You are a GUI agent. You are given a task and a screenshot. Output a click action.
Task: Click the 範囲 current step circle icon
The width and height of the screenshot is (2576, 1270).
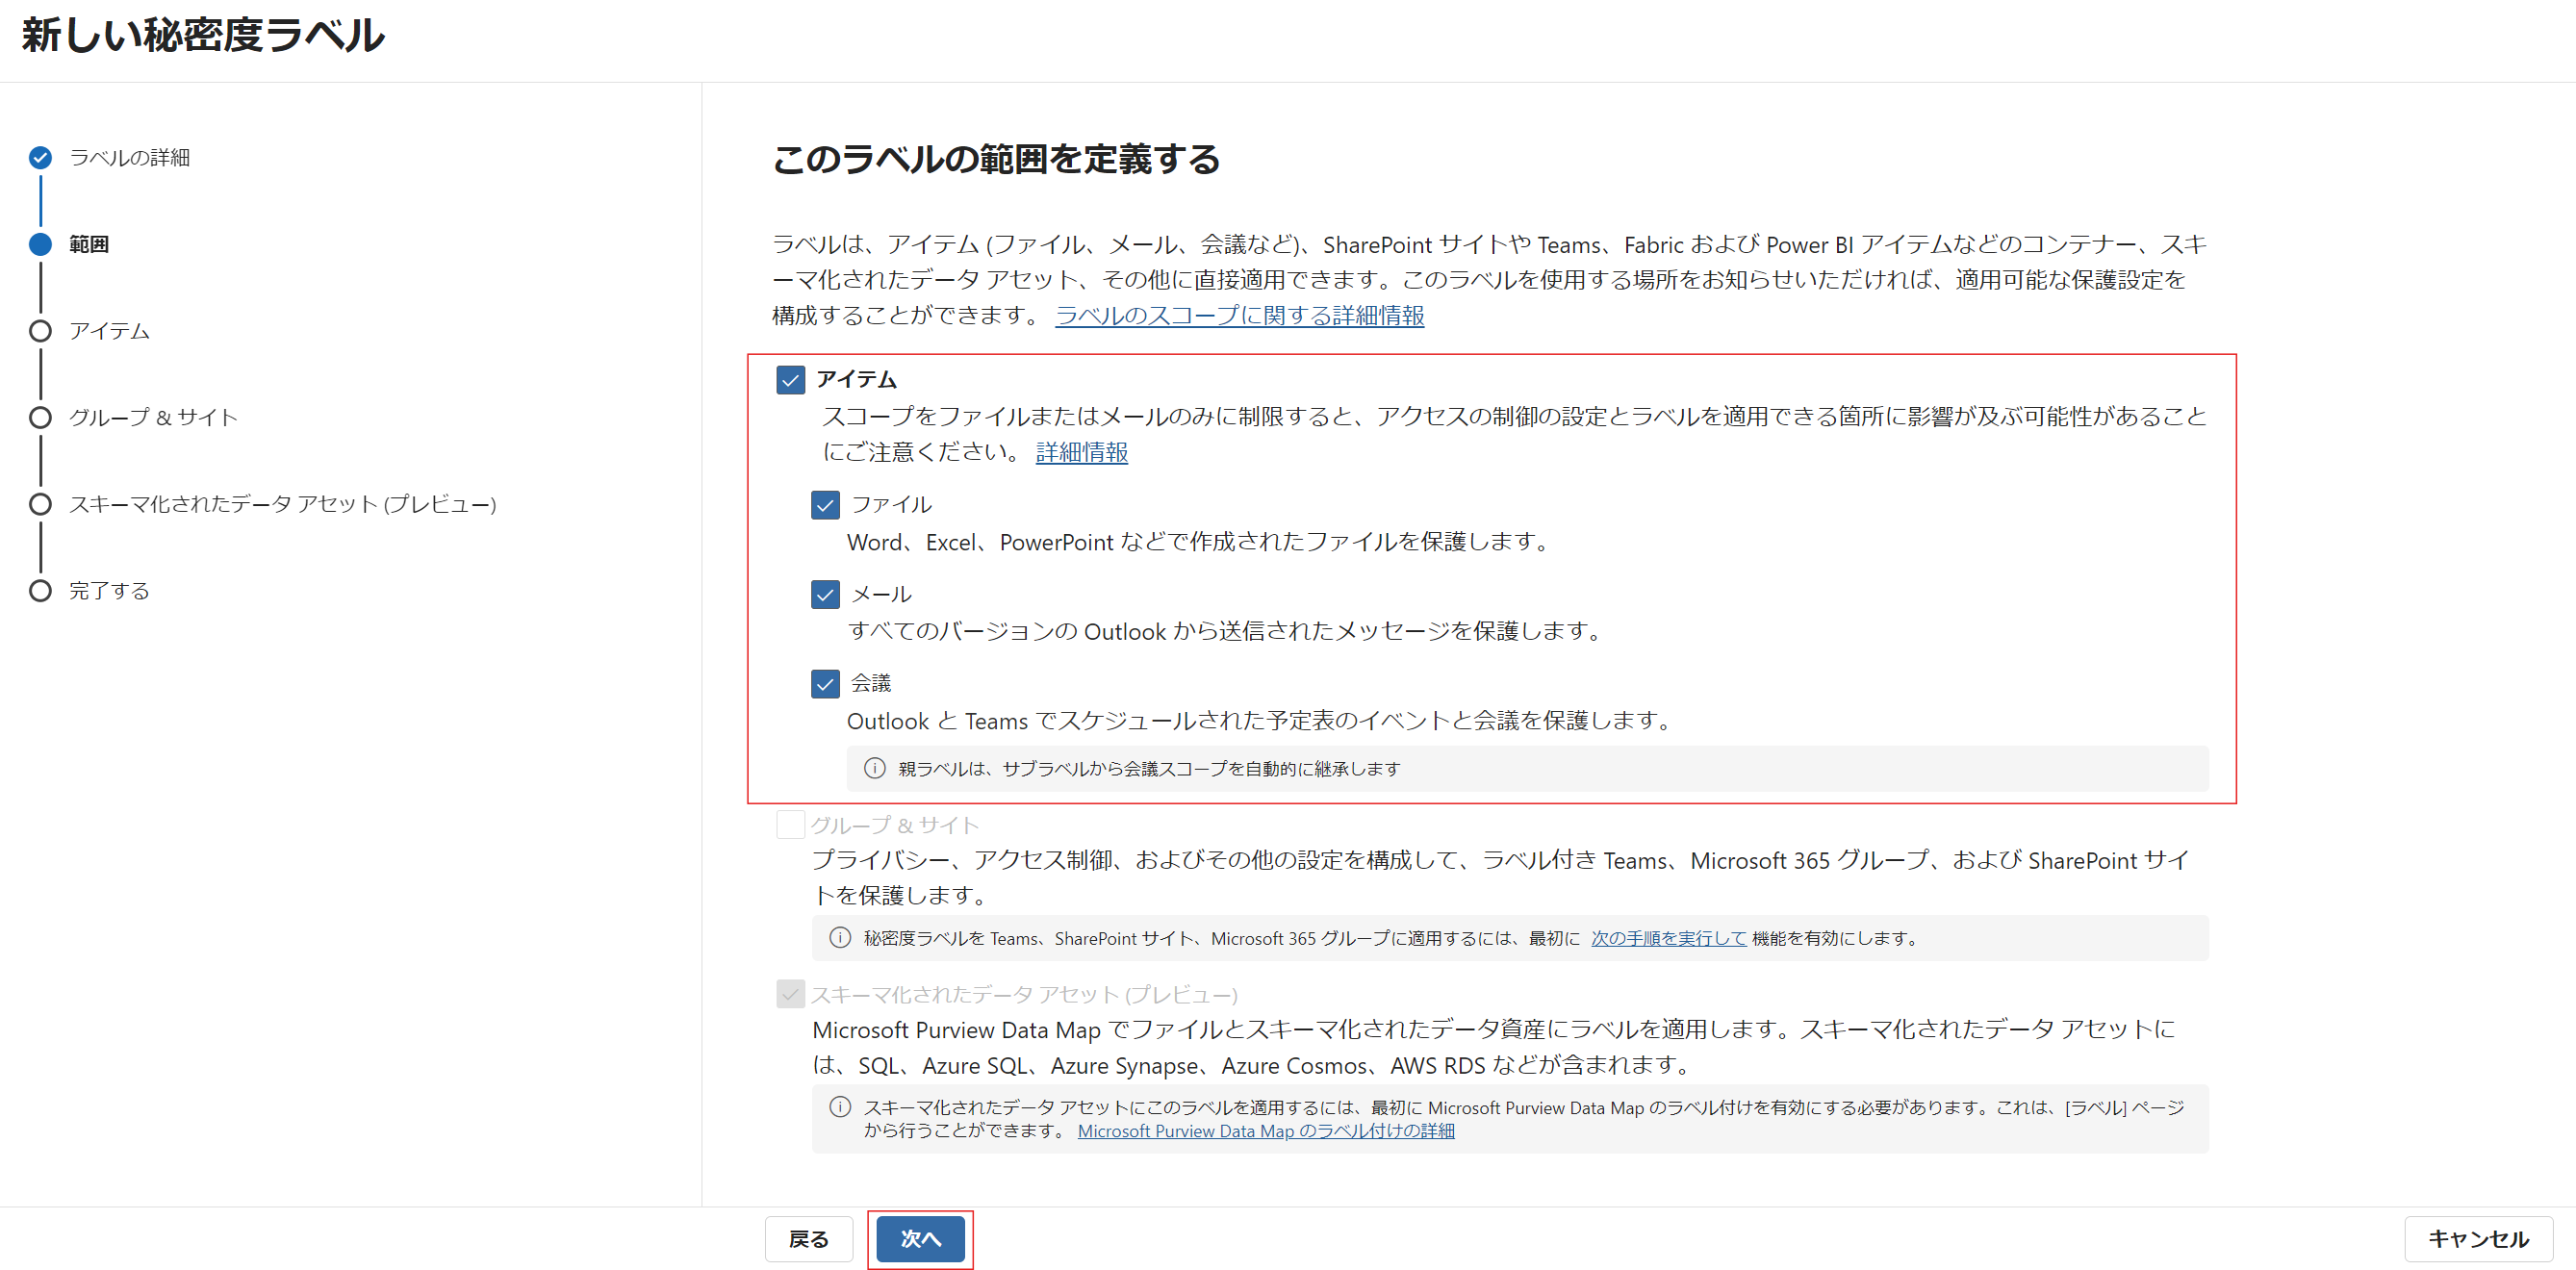coord(40,244)
